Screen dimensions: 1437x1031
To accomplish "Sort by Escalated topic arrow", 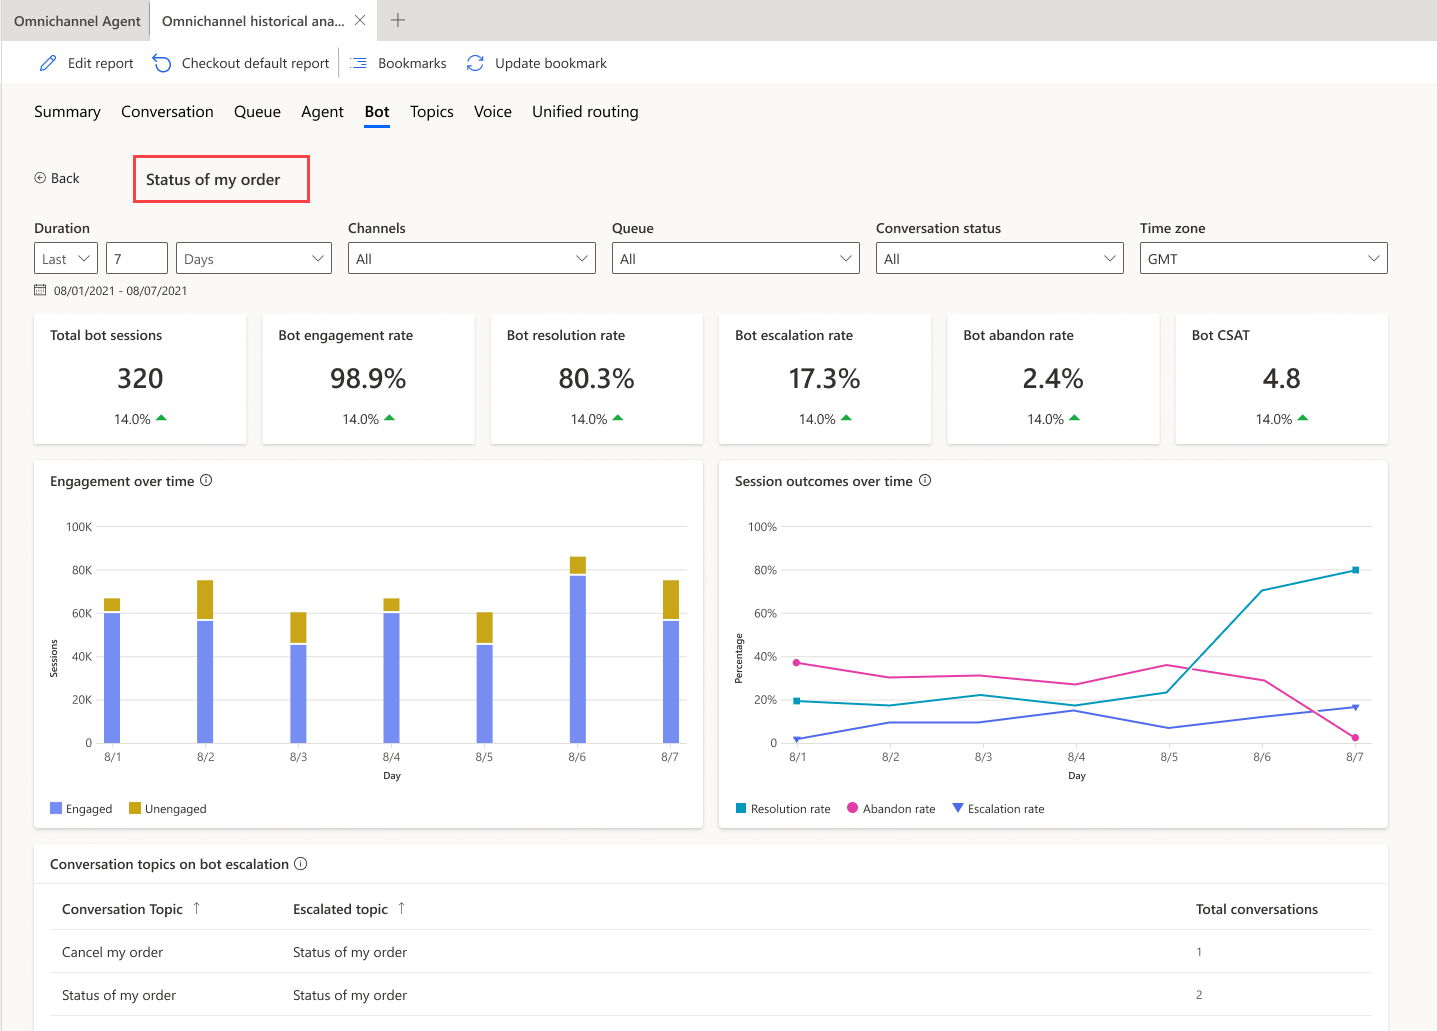I will coord(402,908).
